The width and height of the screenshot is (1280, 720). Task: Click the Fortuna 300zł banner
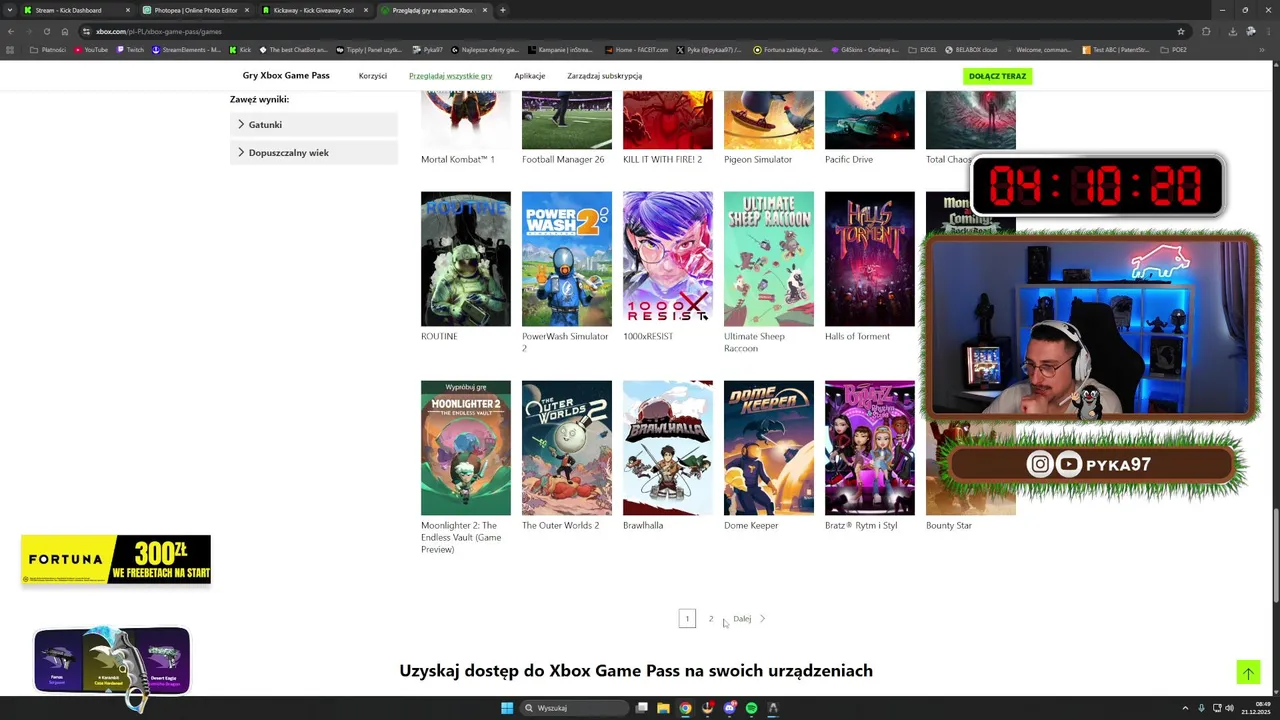pyautogui.click(x=116, y=559)
